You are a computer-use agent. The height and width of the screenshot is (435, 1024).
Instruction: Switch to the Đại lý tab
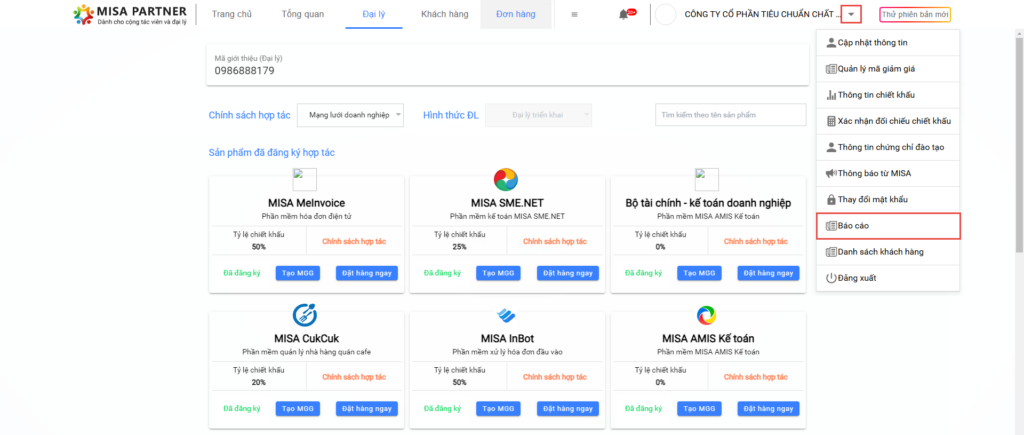point(374,14)
